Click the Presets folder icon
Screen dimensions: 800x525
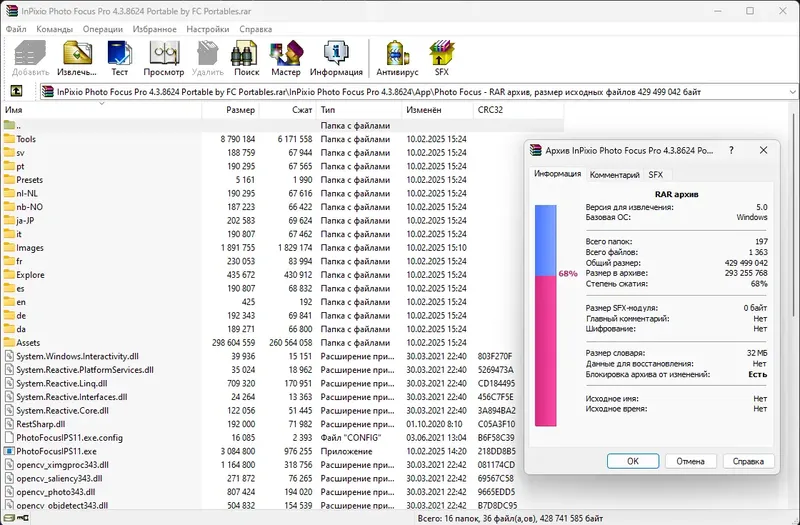[9, 180]
